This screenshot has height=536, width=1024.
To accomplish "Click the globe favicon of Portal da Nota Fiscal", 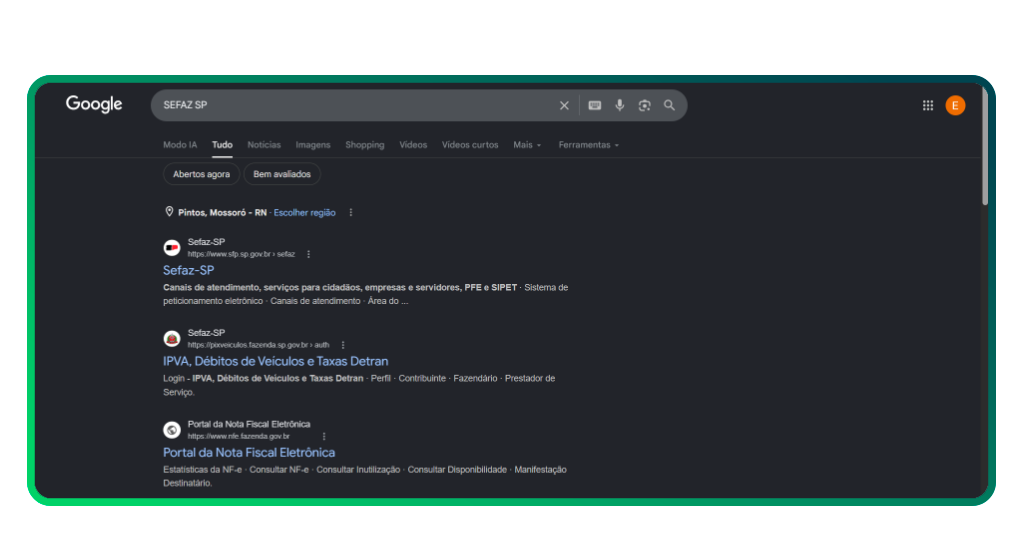I will coord(172,430).
